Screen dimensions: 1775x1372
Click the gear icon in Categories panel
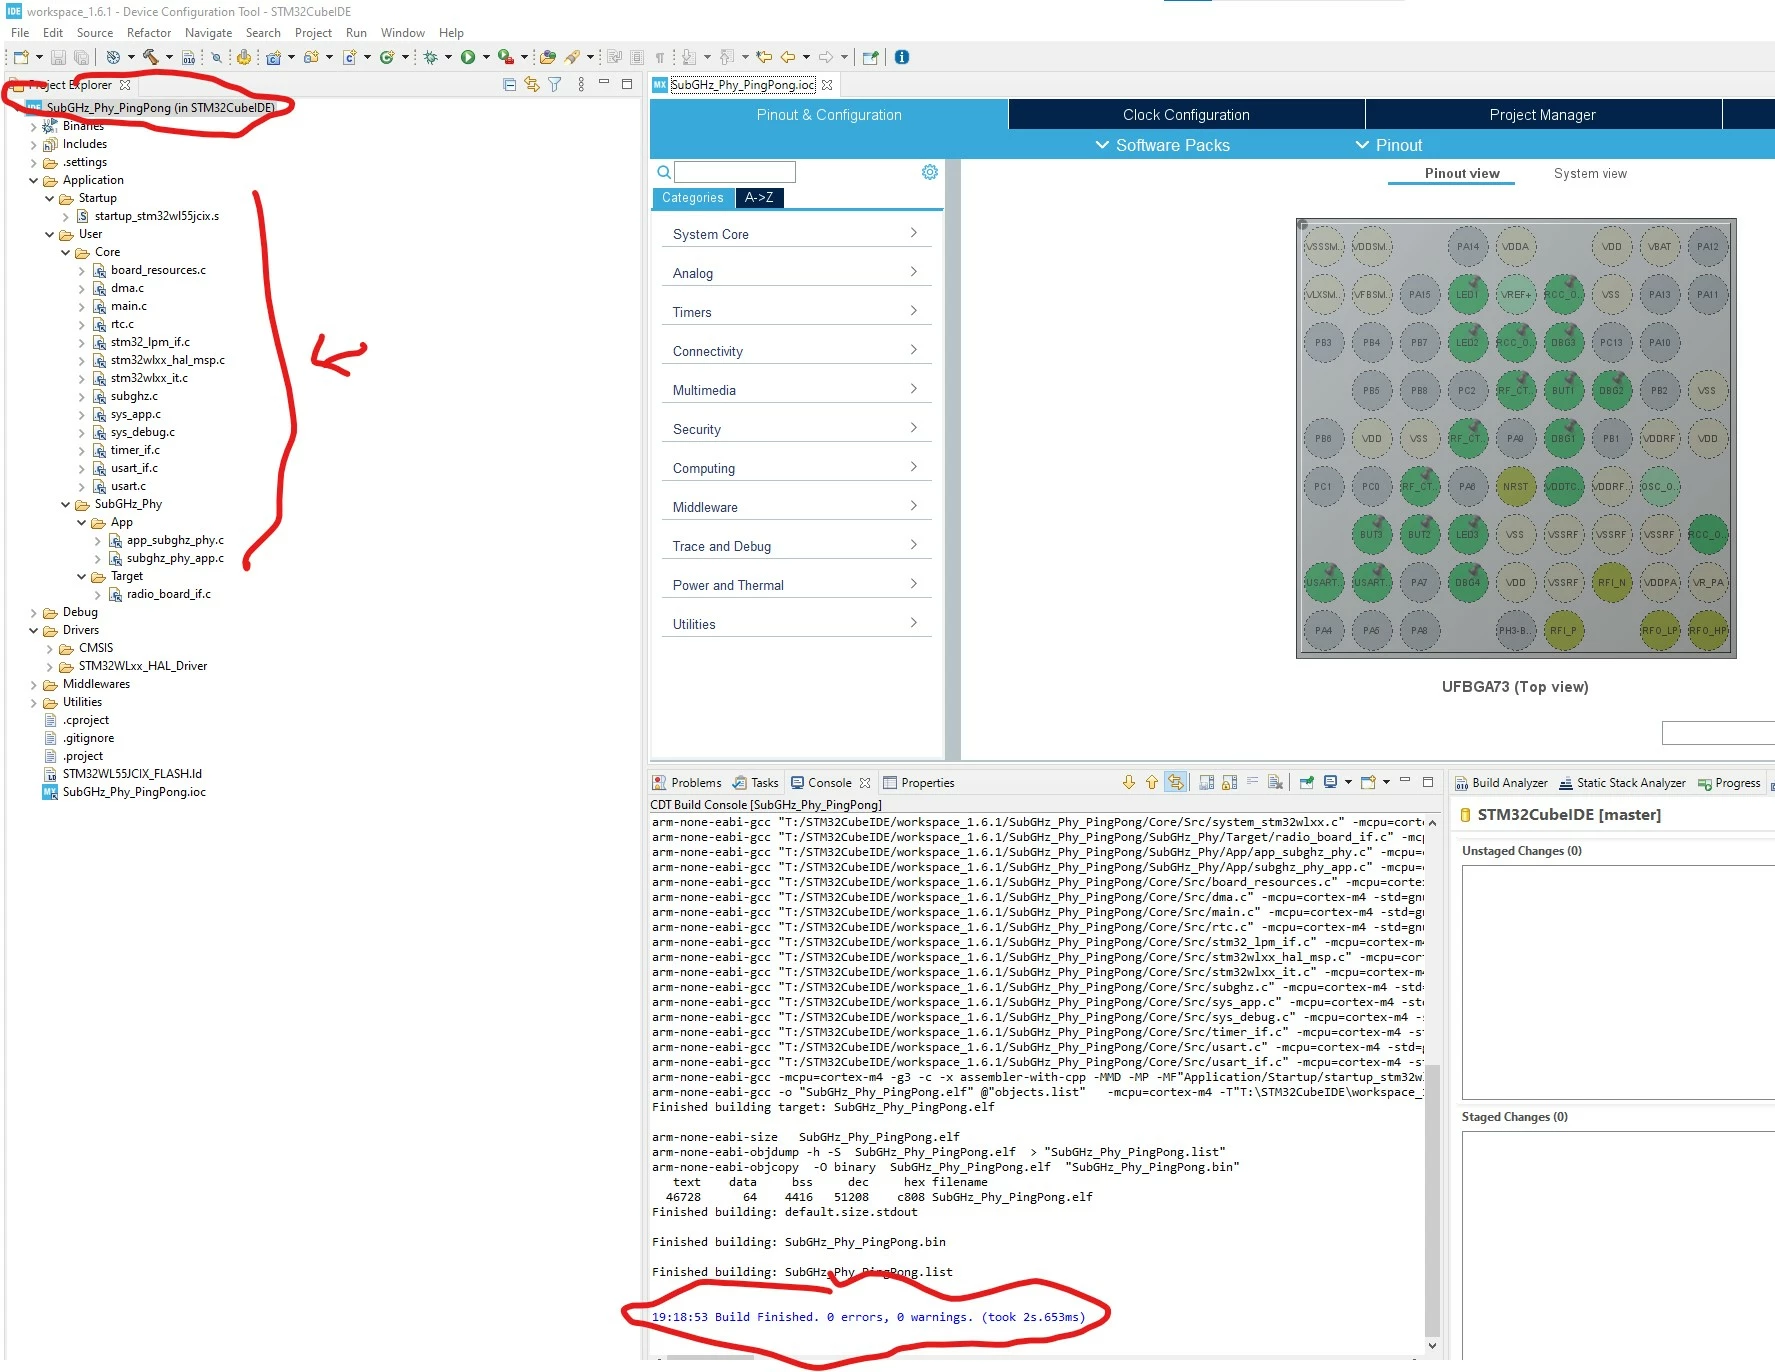[930, 172]
